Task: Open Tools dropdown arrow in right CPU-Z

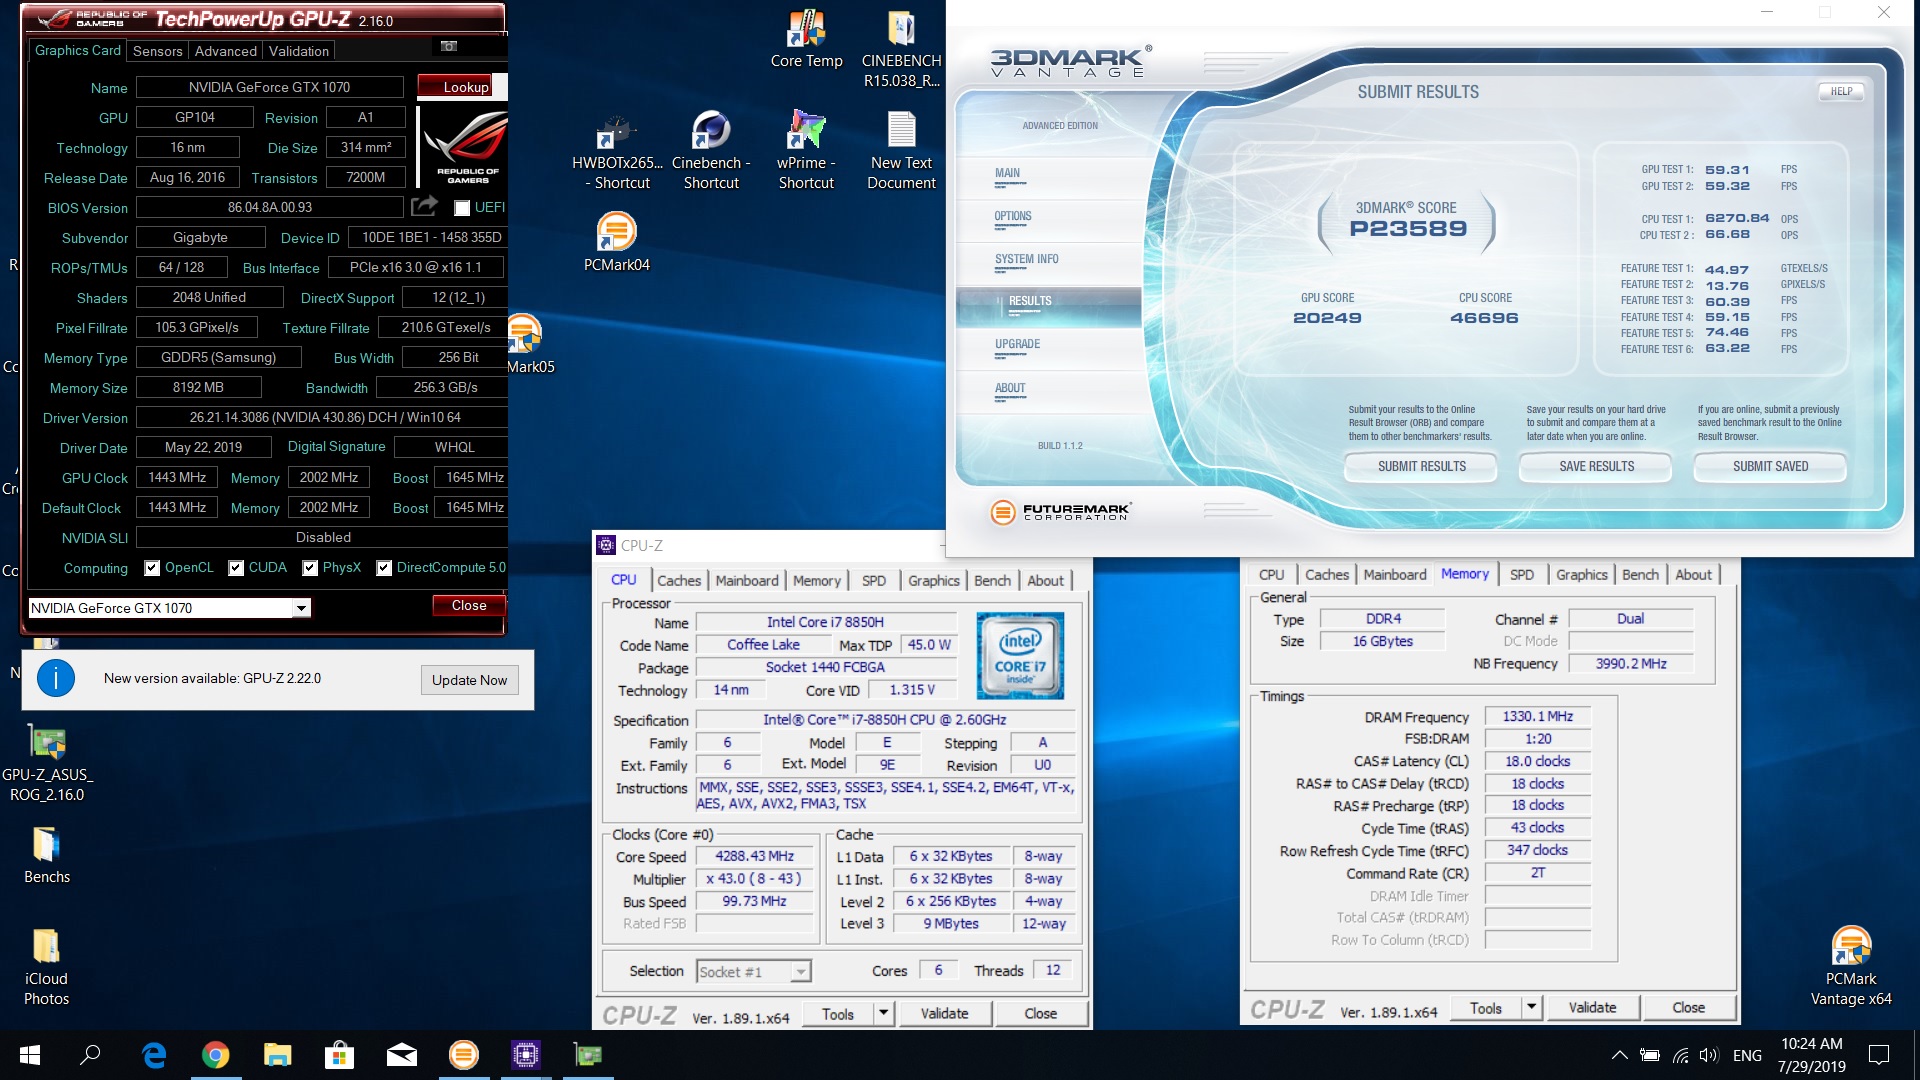Action: (1531, 1007)
